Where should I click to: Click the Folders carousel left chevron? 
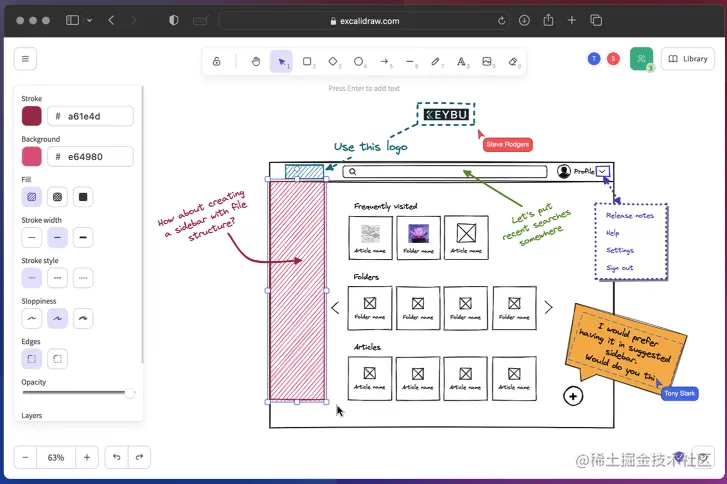(x=335, y=307)
